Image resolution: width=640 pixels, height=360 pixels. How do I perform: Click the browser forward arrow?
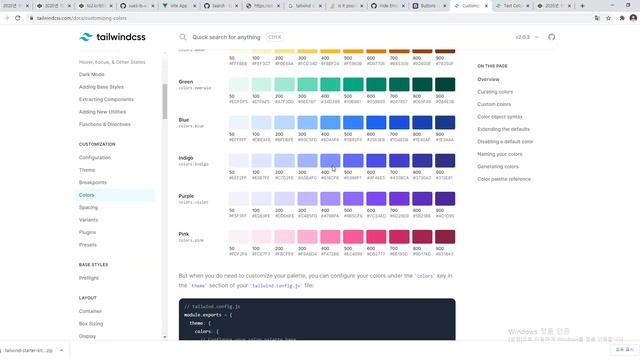coord(6,18)
